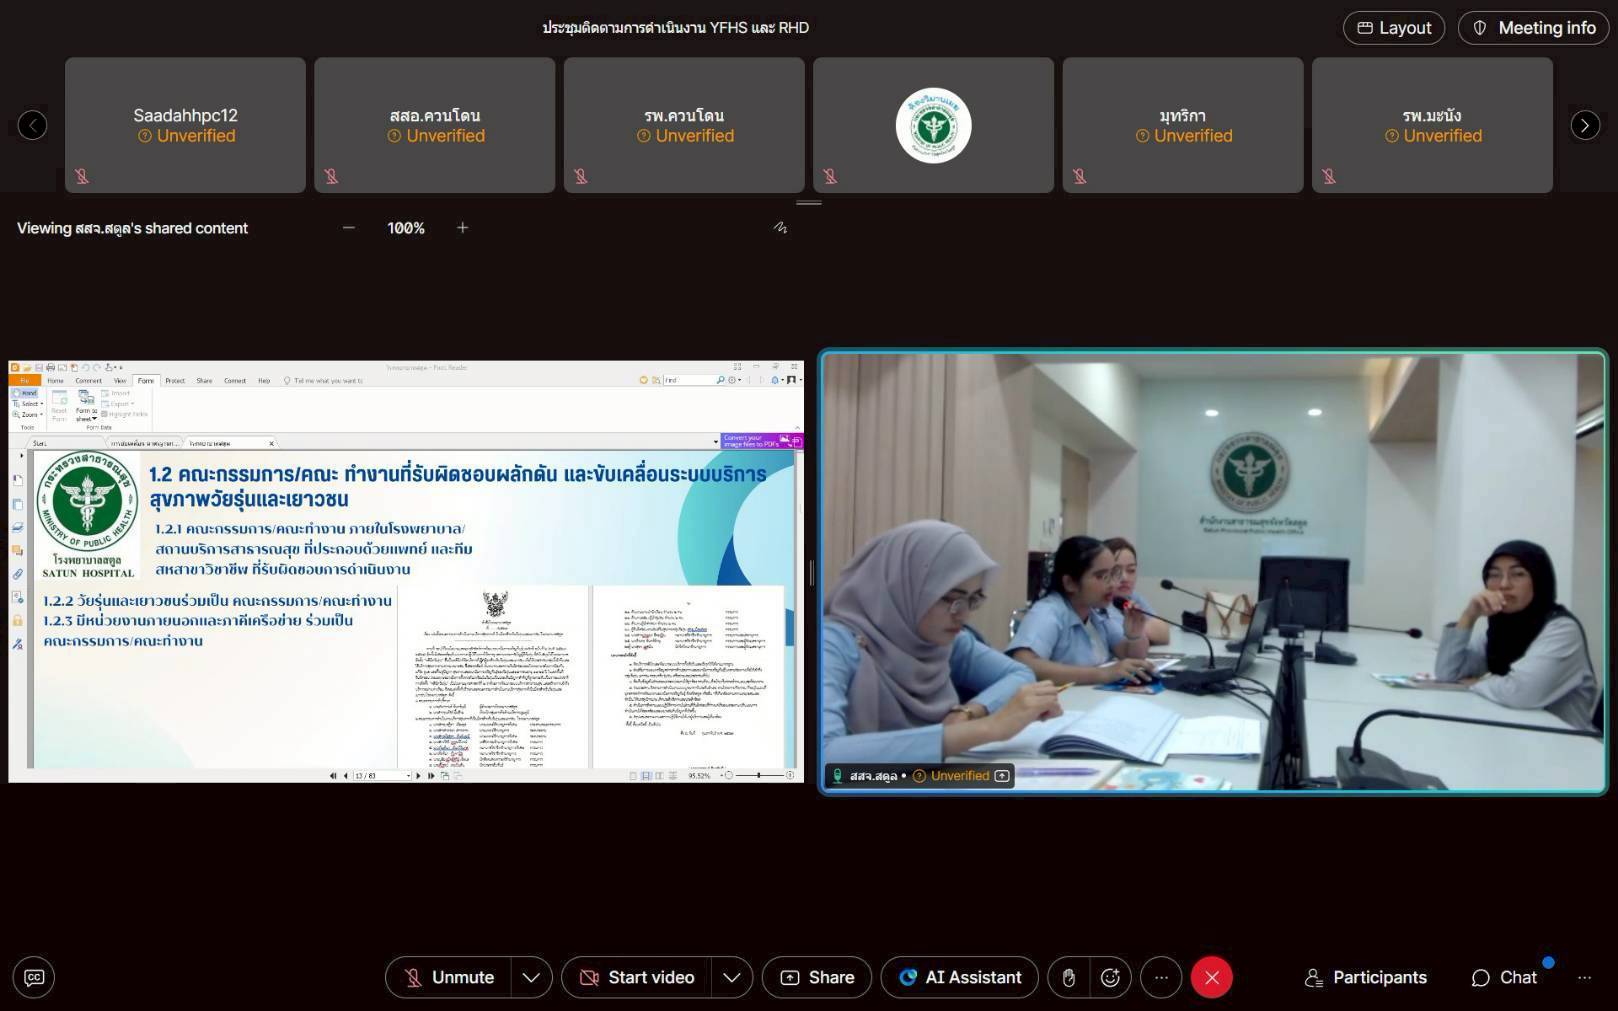Zoom in on shared content with the plus icon
This screenshot has height=1011, width=1618.
462,228
